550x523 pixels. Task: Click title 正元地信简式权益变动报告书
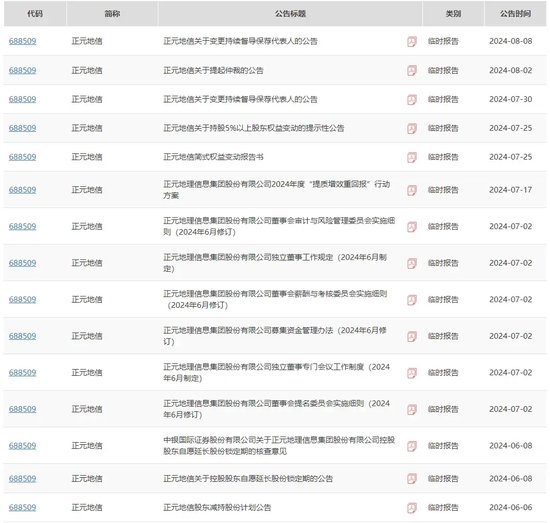[213, 157]
